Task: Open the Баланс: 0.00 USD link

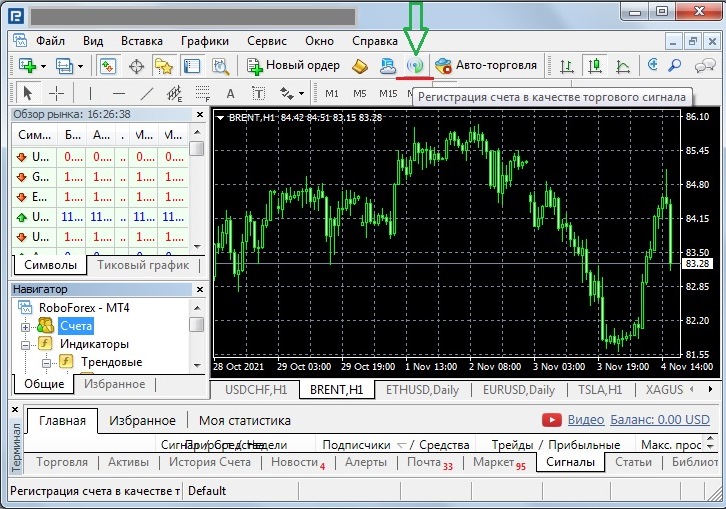Action: coord(660,420)
